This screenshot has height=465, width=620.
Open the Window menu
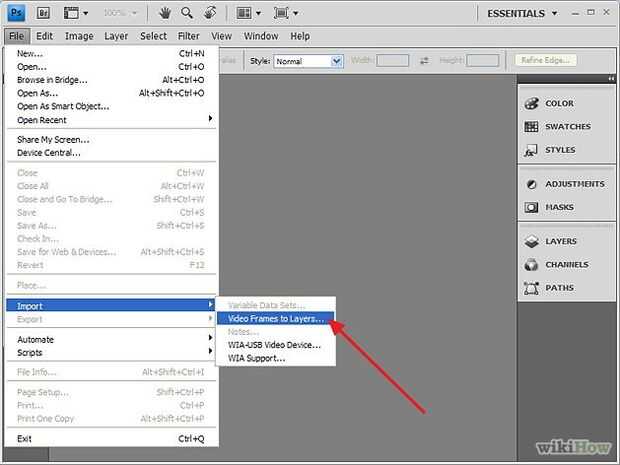[261, 36]
